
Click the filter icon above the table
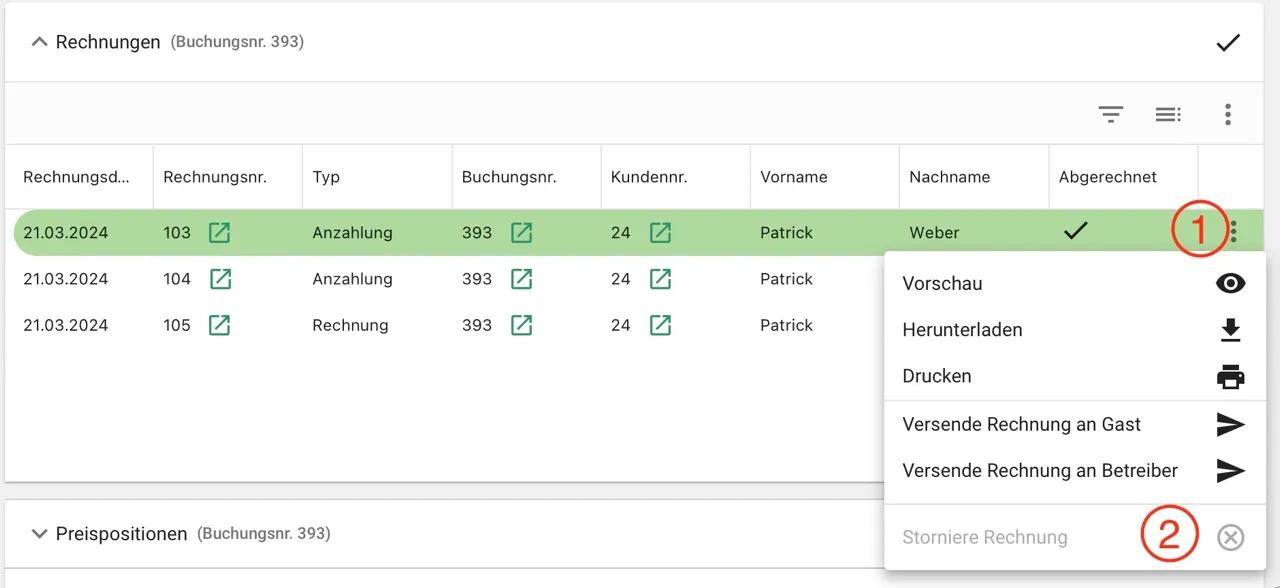(x=1111, y=114)
